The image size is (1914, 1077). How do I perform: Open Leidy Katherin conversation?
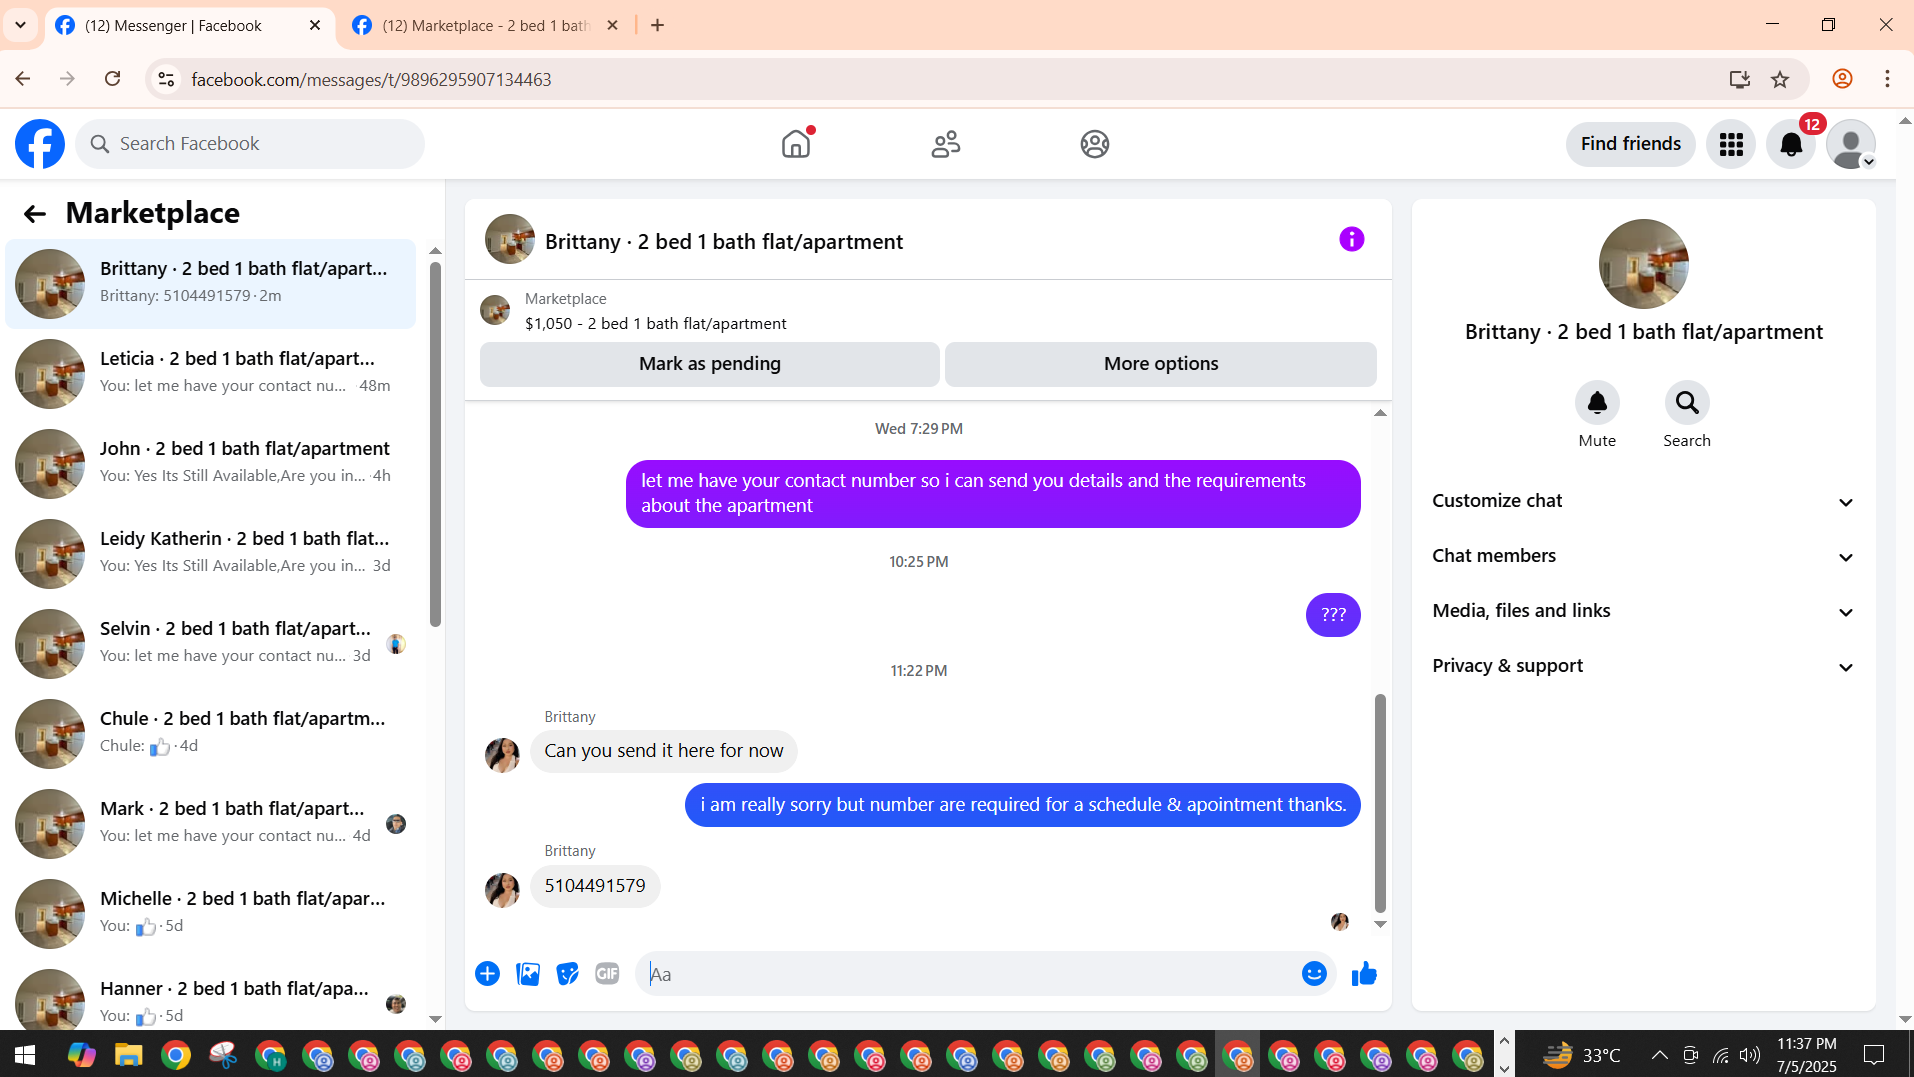(210, 553)
